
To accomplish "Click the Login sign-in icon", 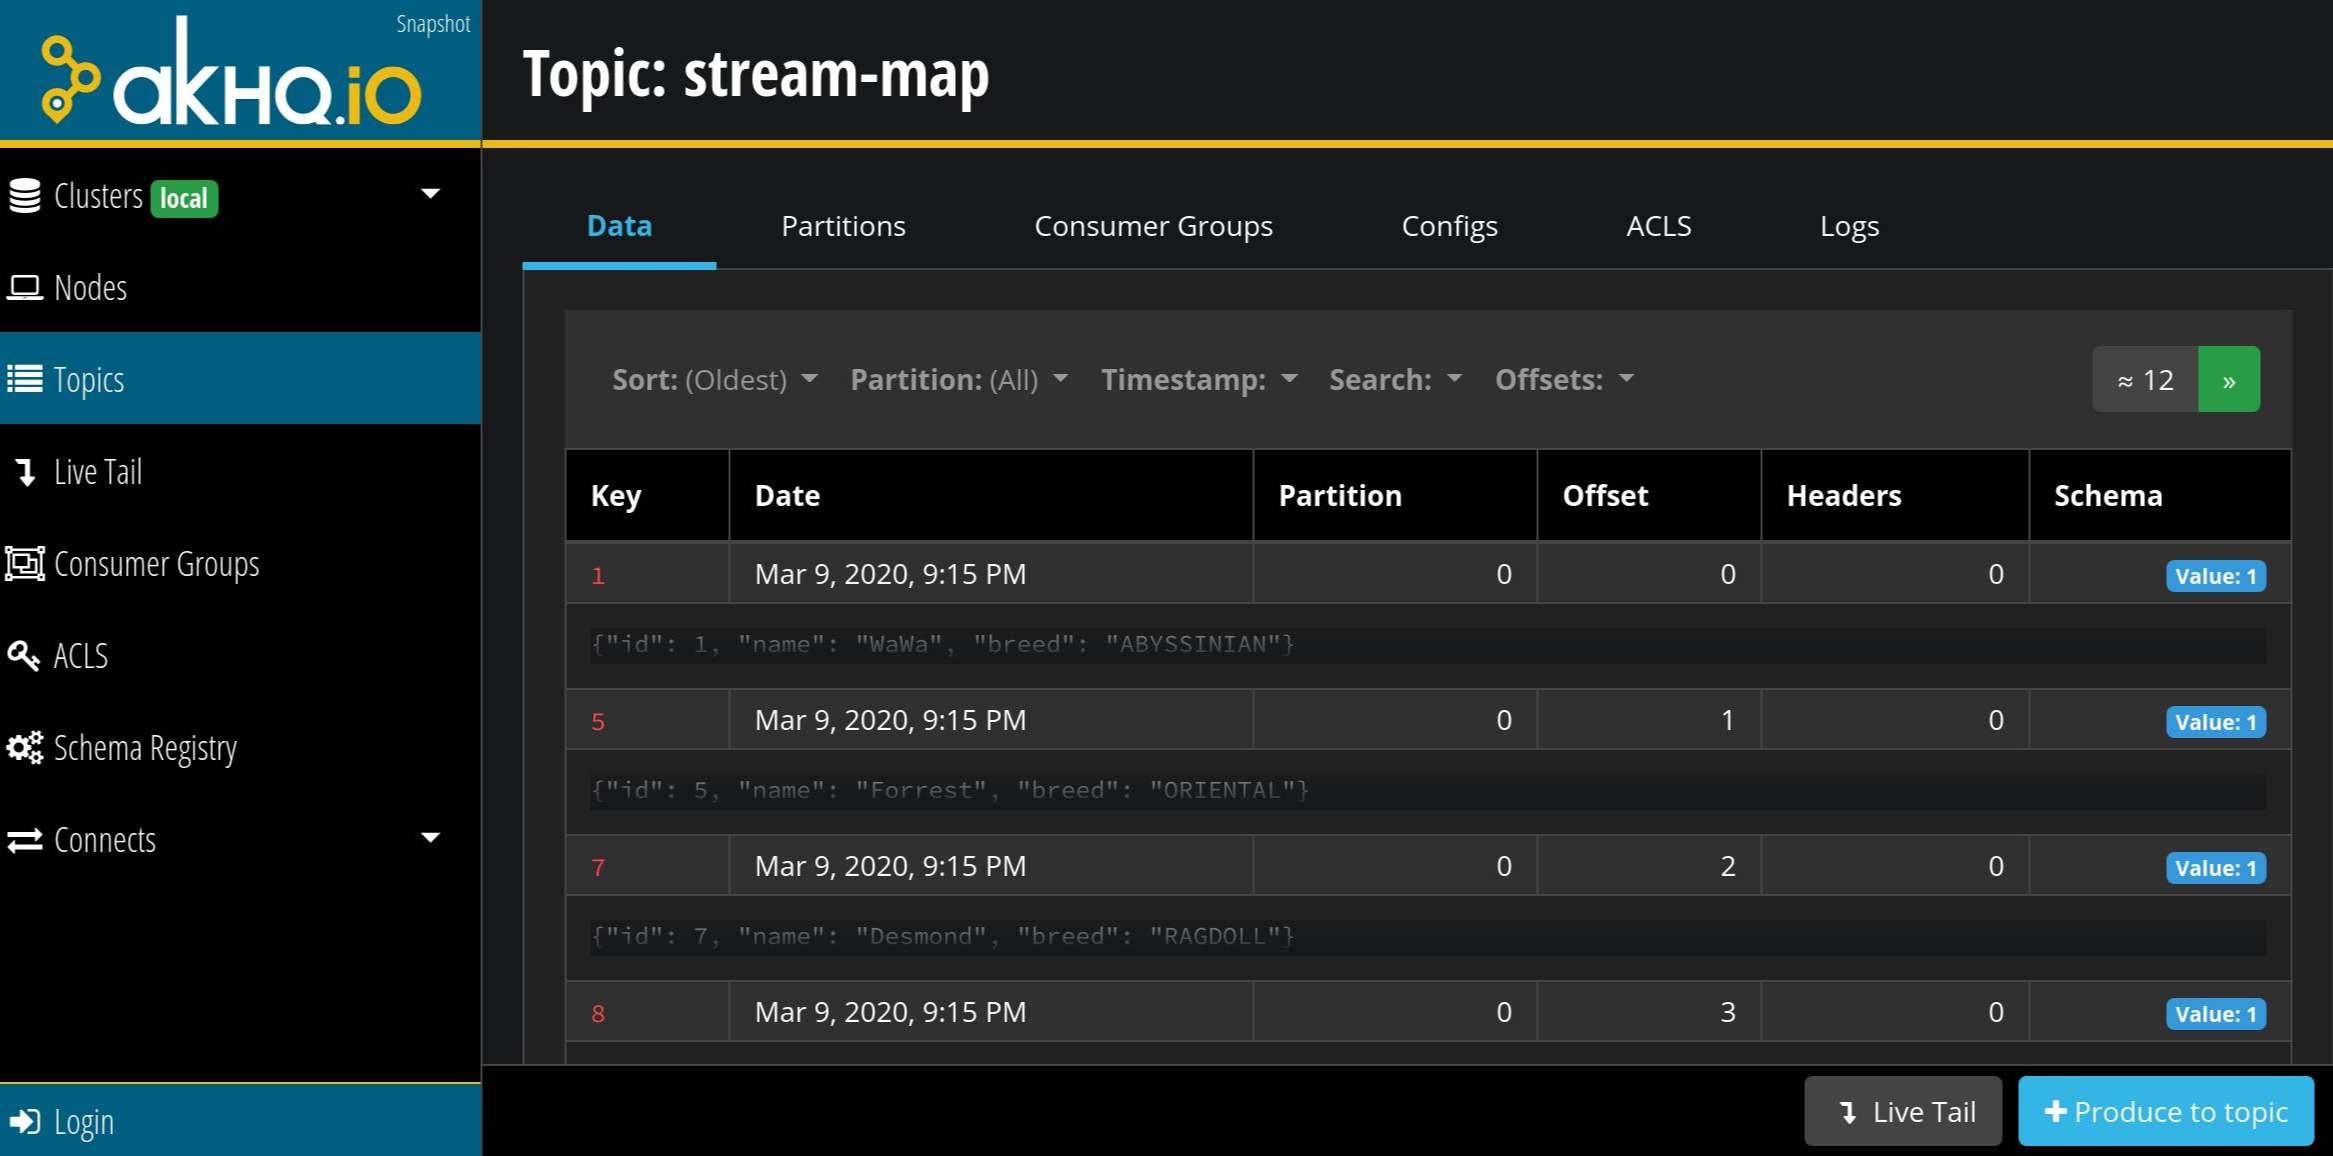I will point(25,1122).
